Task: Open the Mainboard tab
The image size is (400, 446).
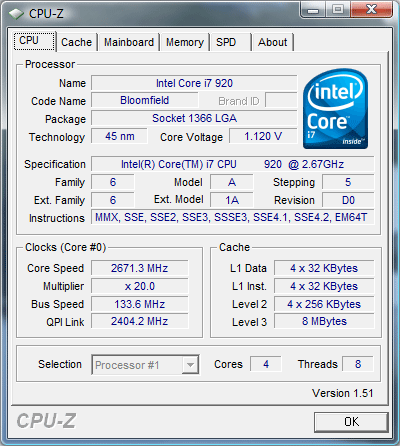Action: coord(129,42)
